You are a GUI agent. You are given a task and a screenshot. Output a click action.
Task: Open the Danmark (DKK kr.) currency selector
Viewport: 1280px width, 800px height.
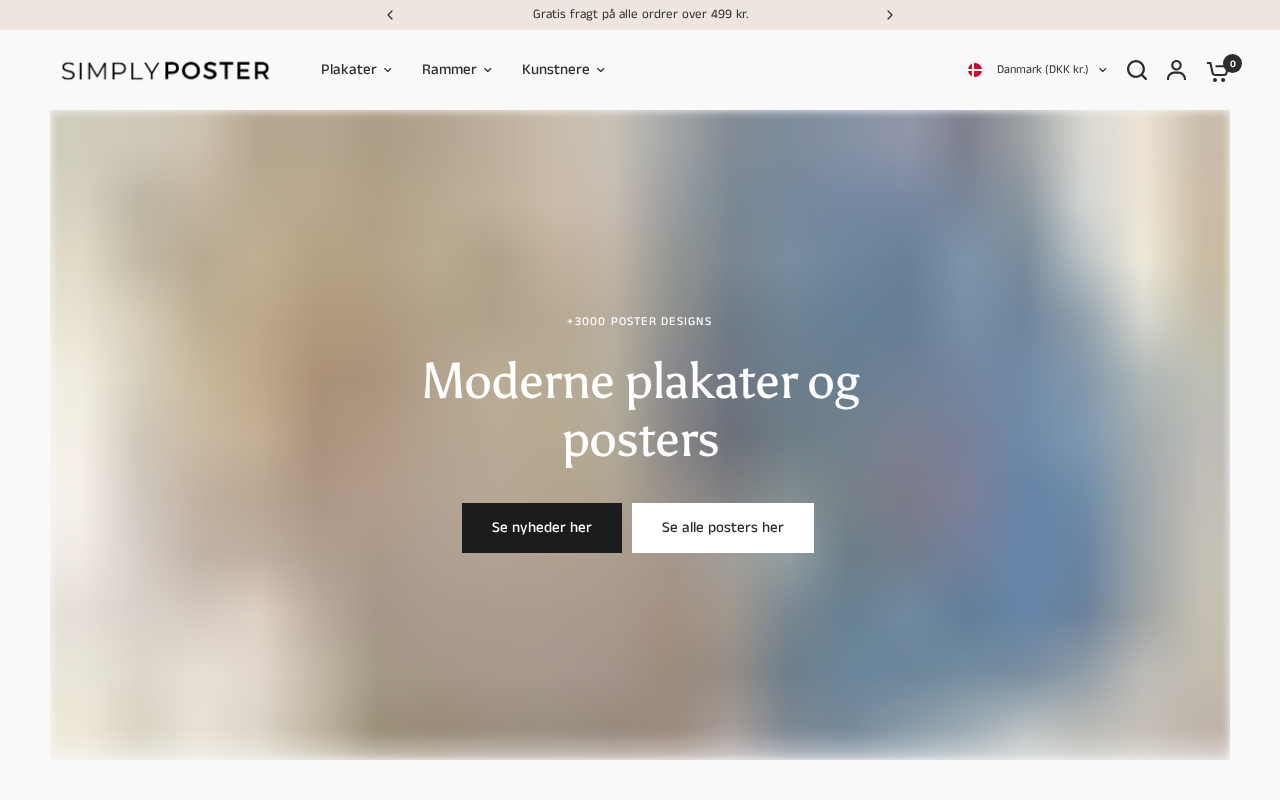1037,70
